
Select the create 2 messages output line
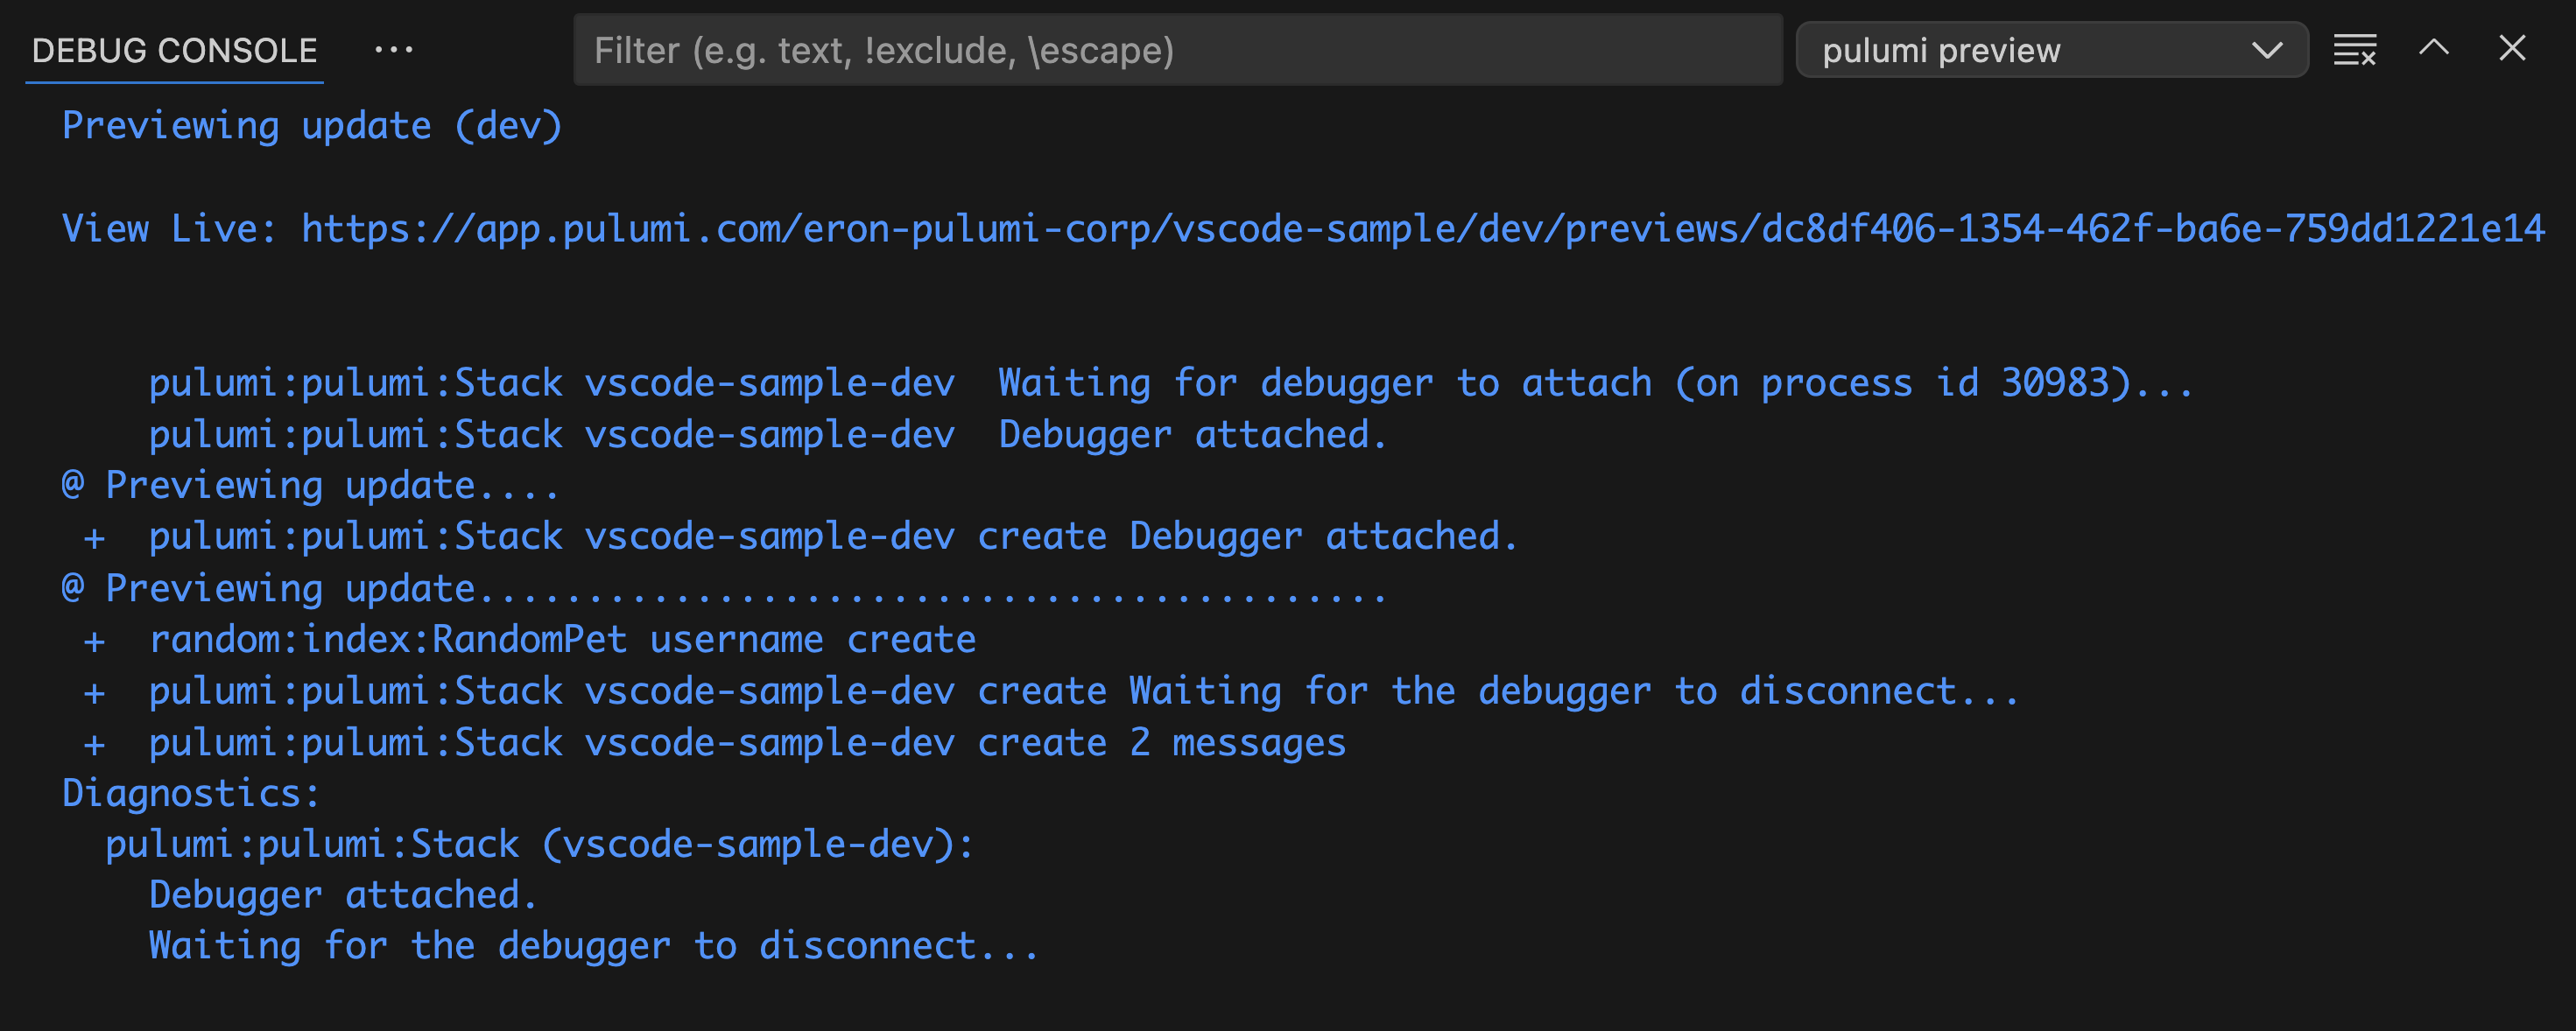coord(747,741)
